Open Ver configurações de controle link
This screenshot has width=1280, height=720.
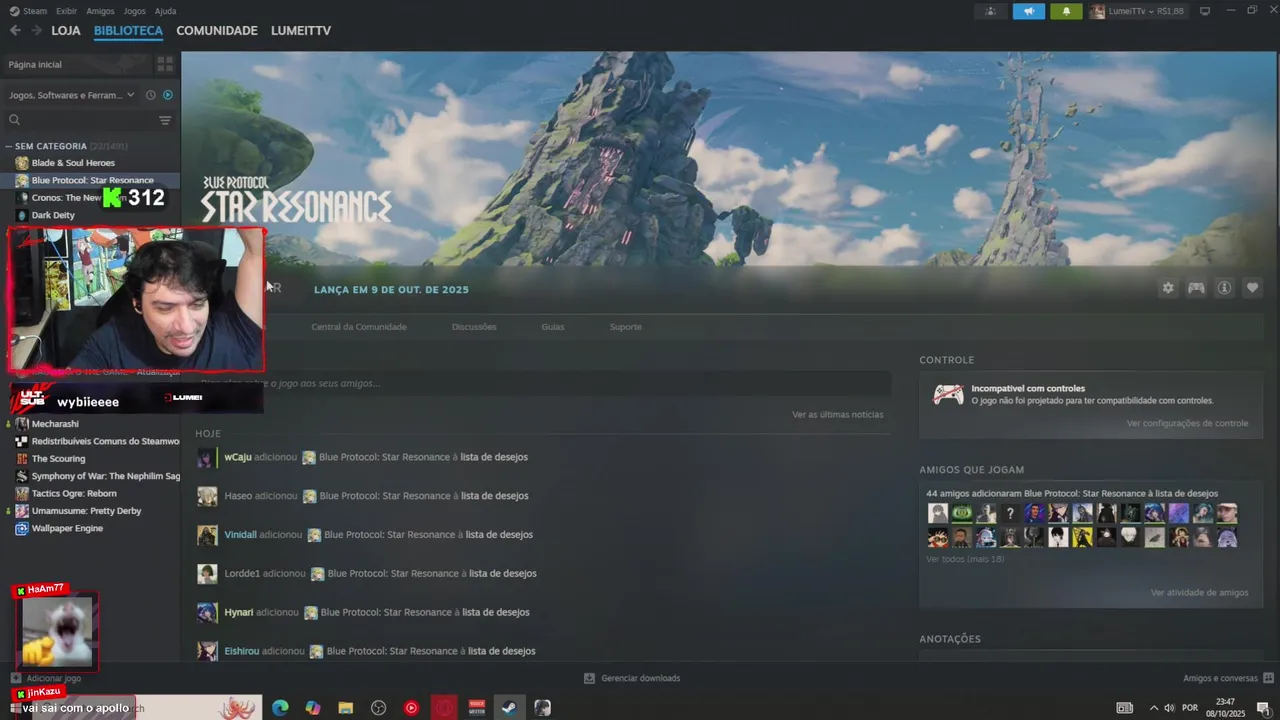coord(1187,423)
